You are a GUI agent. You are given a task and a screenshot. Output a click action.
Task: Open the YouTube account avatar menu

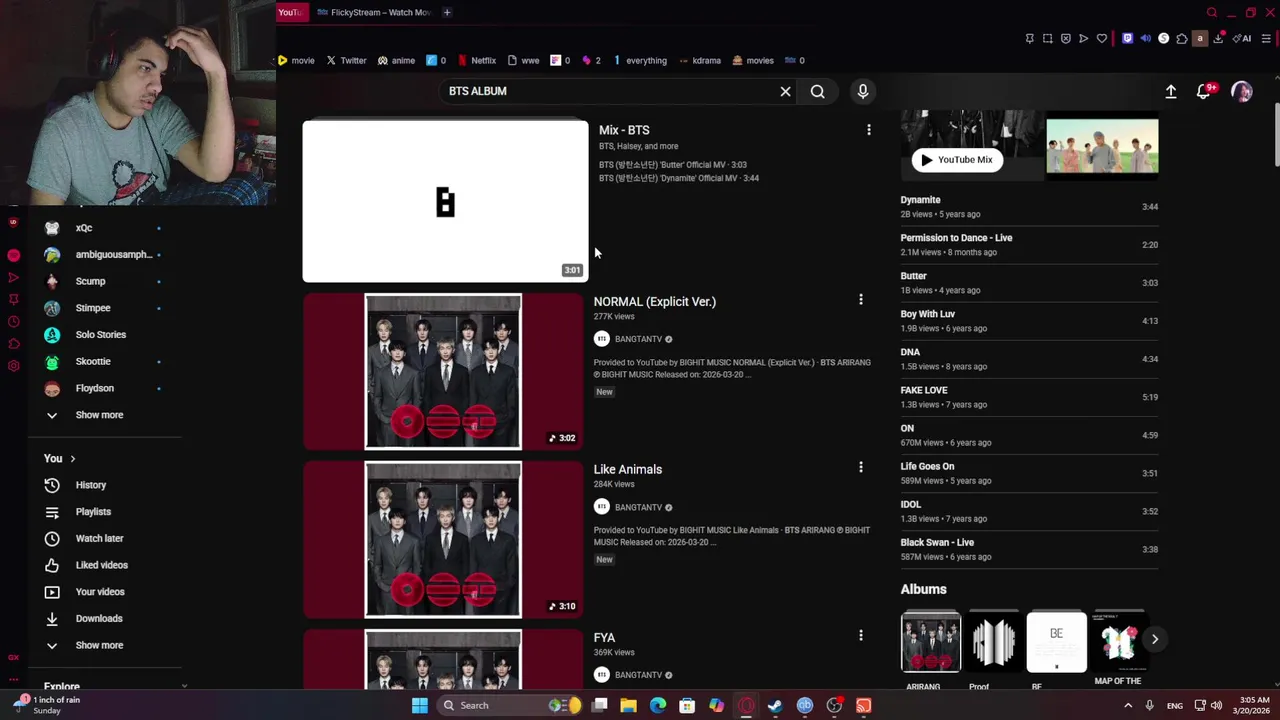tap(1242, 91)
